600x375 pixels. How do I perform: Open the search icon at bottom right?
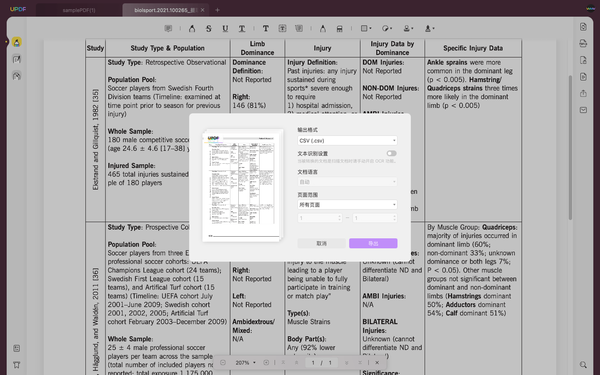583,365
